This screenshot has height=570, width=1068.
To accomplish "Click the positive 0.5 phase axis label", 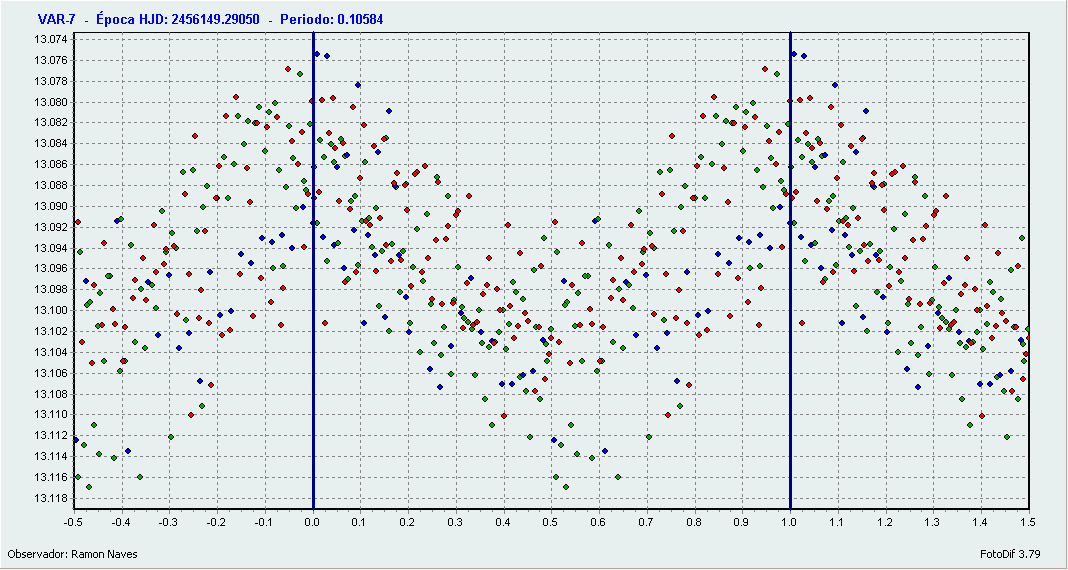I will coord(551,522).
